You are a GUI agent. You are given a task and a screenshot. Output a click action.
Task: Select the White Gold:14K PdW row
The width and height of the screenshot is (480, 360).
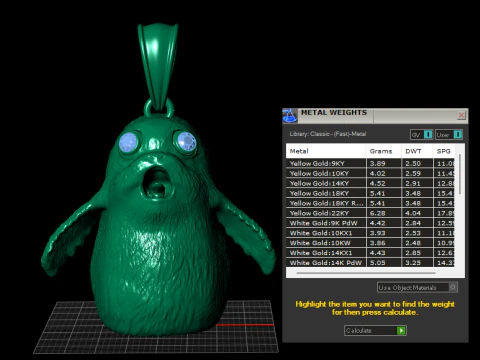coord(370,263)
